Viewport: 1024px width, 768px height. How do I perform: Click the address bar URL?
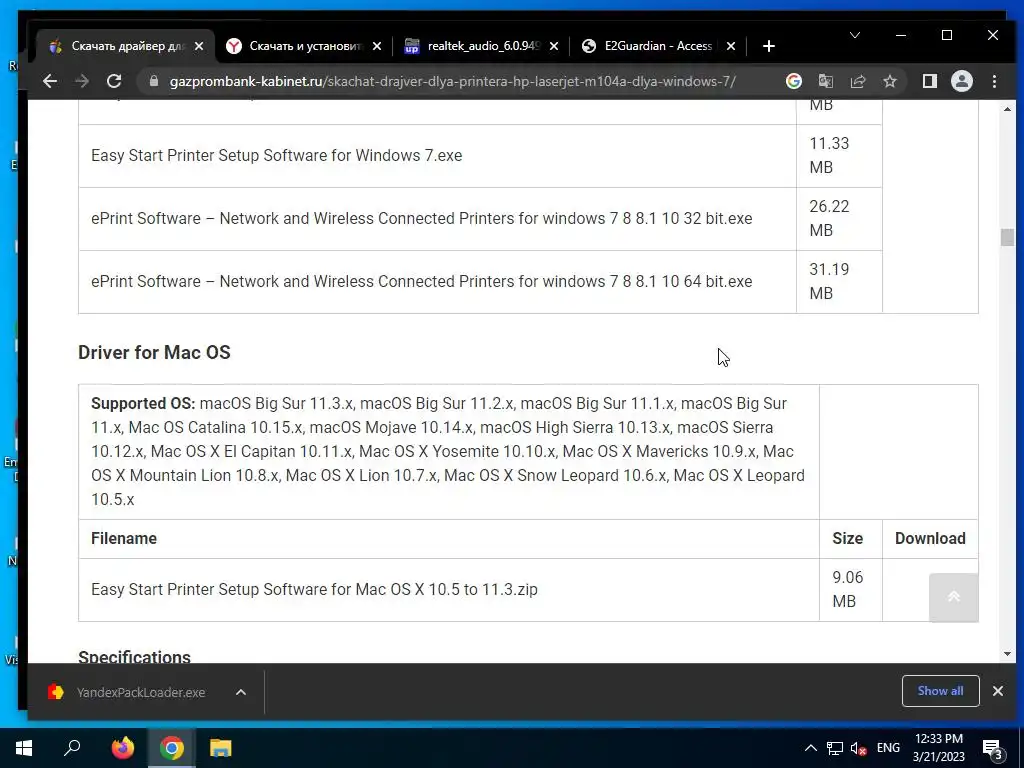pyautogui.click(x=453, y=81)
